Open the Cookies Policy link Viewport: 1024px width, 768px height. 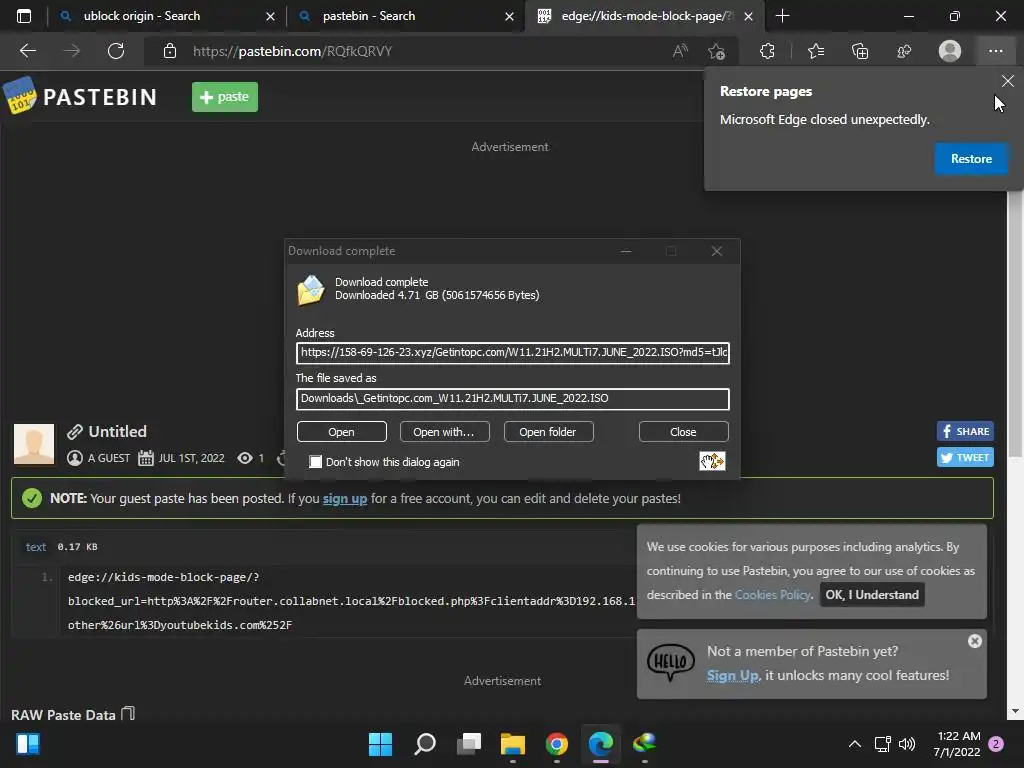[x=773, y=595]
